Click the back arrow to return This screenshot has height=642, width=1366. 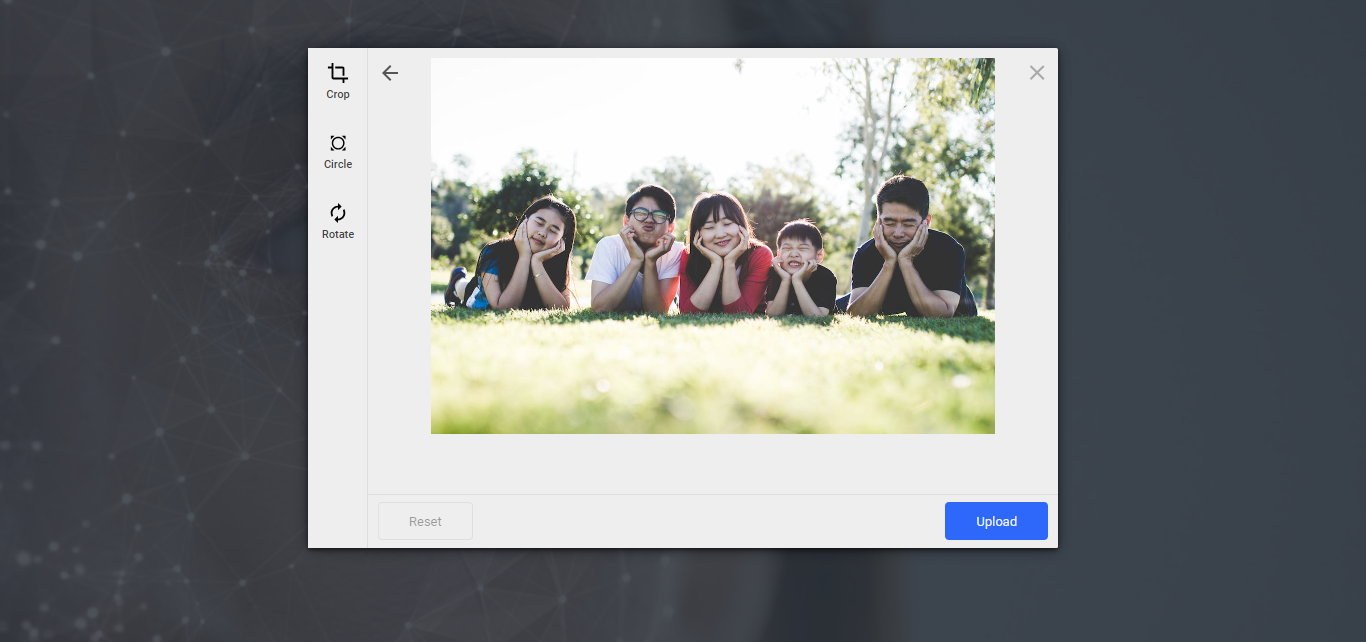[390, 73]
